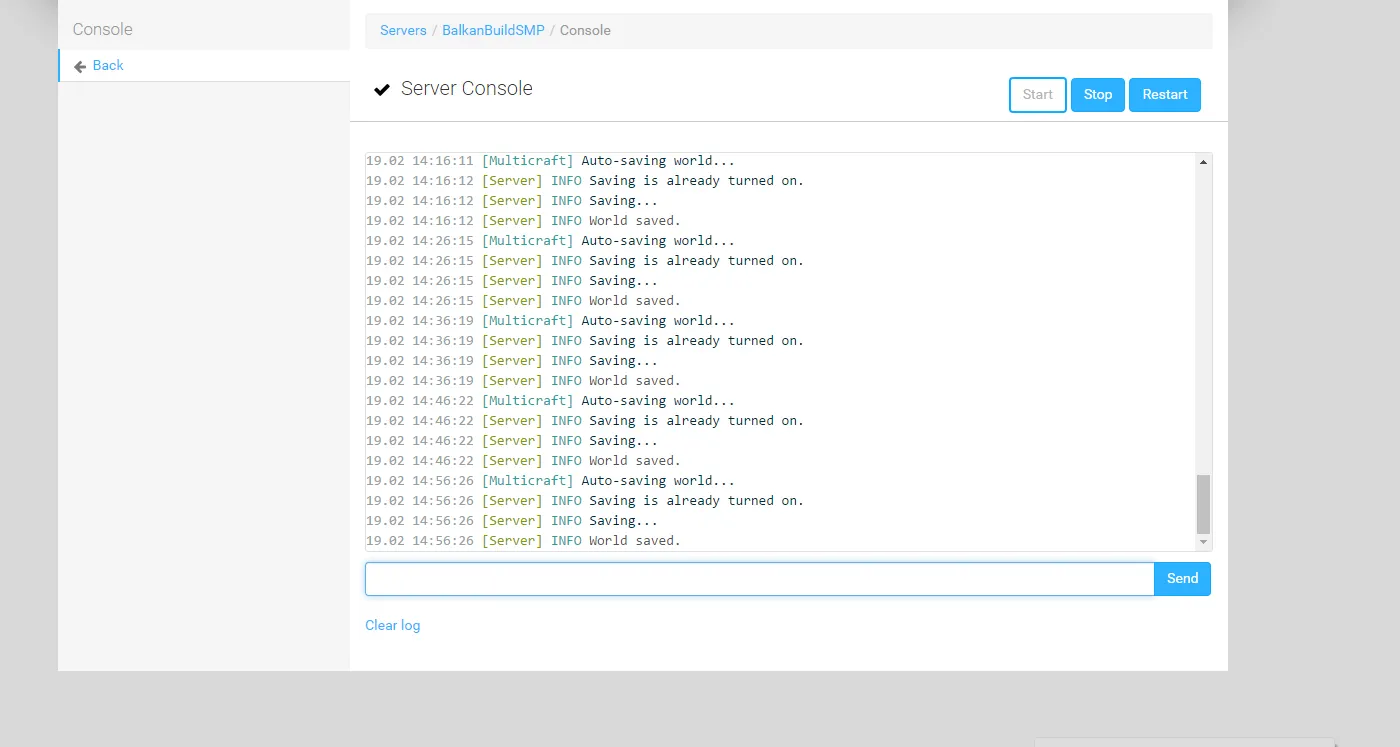Click the Server Console page title
This screenshot has width=1400, height=747.
coord(466,89)
